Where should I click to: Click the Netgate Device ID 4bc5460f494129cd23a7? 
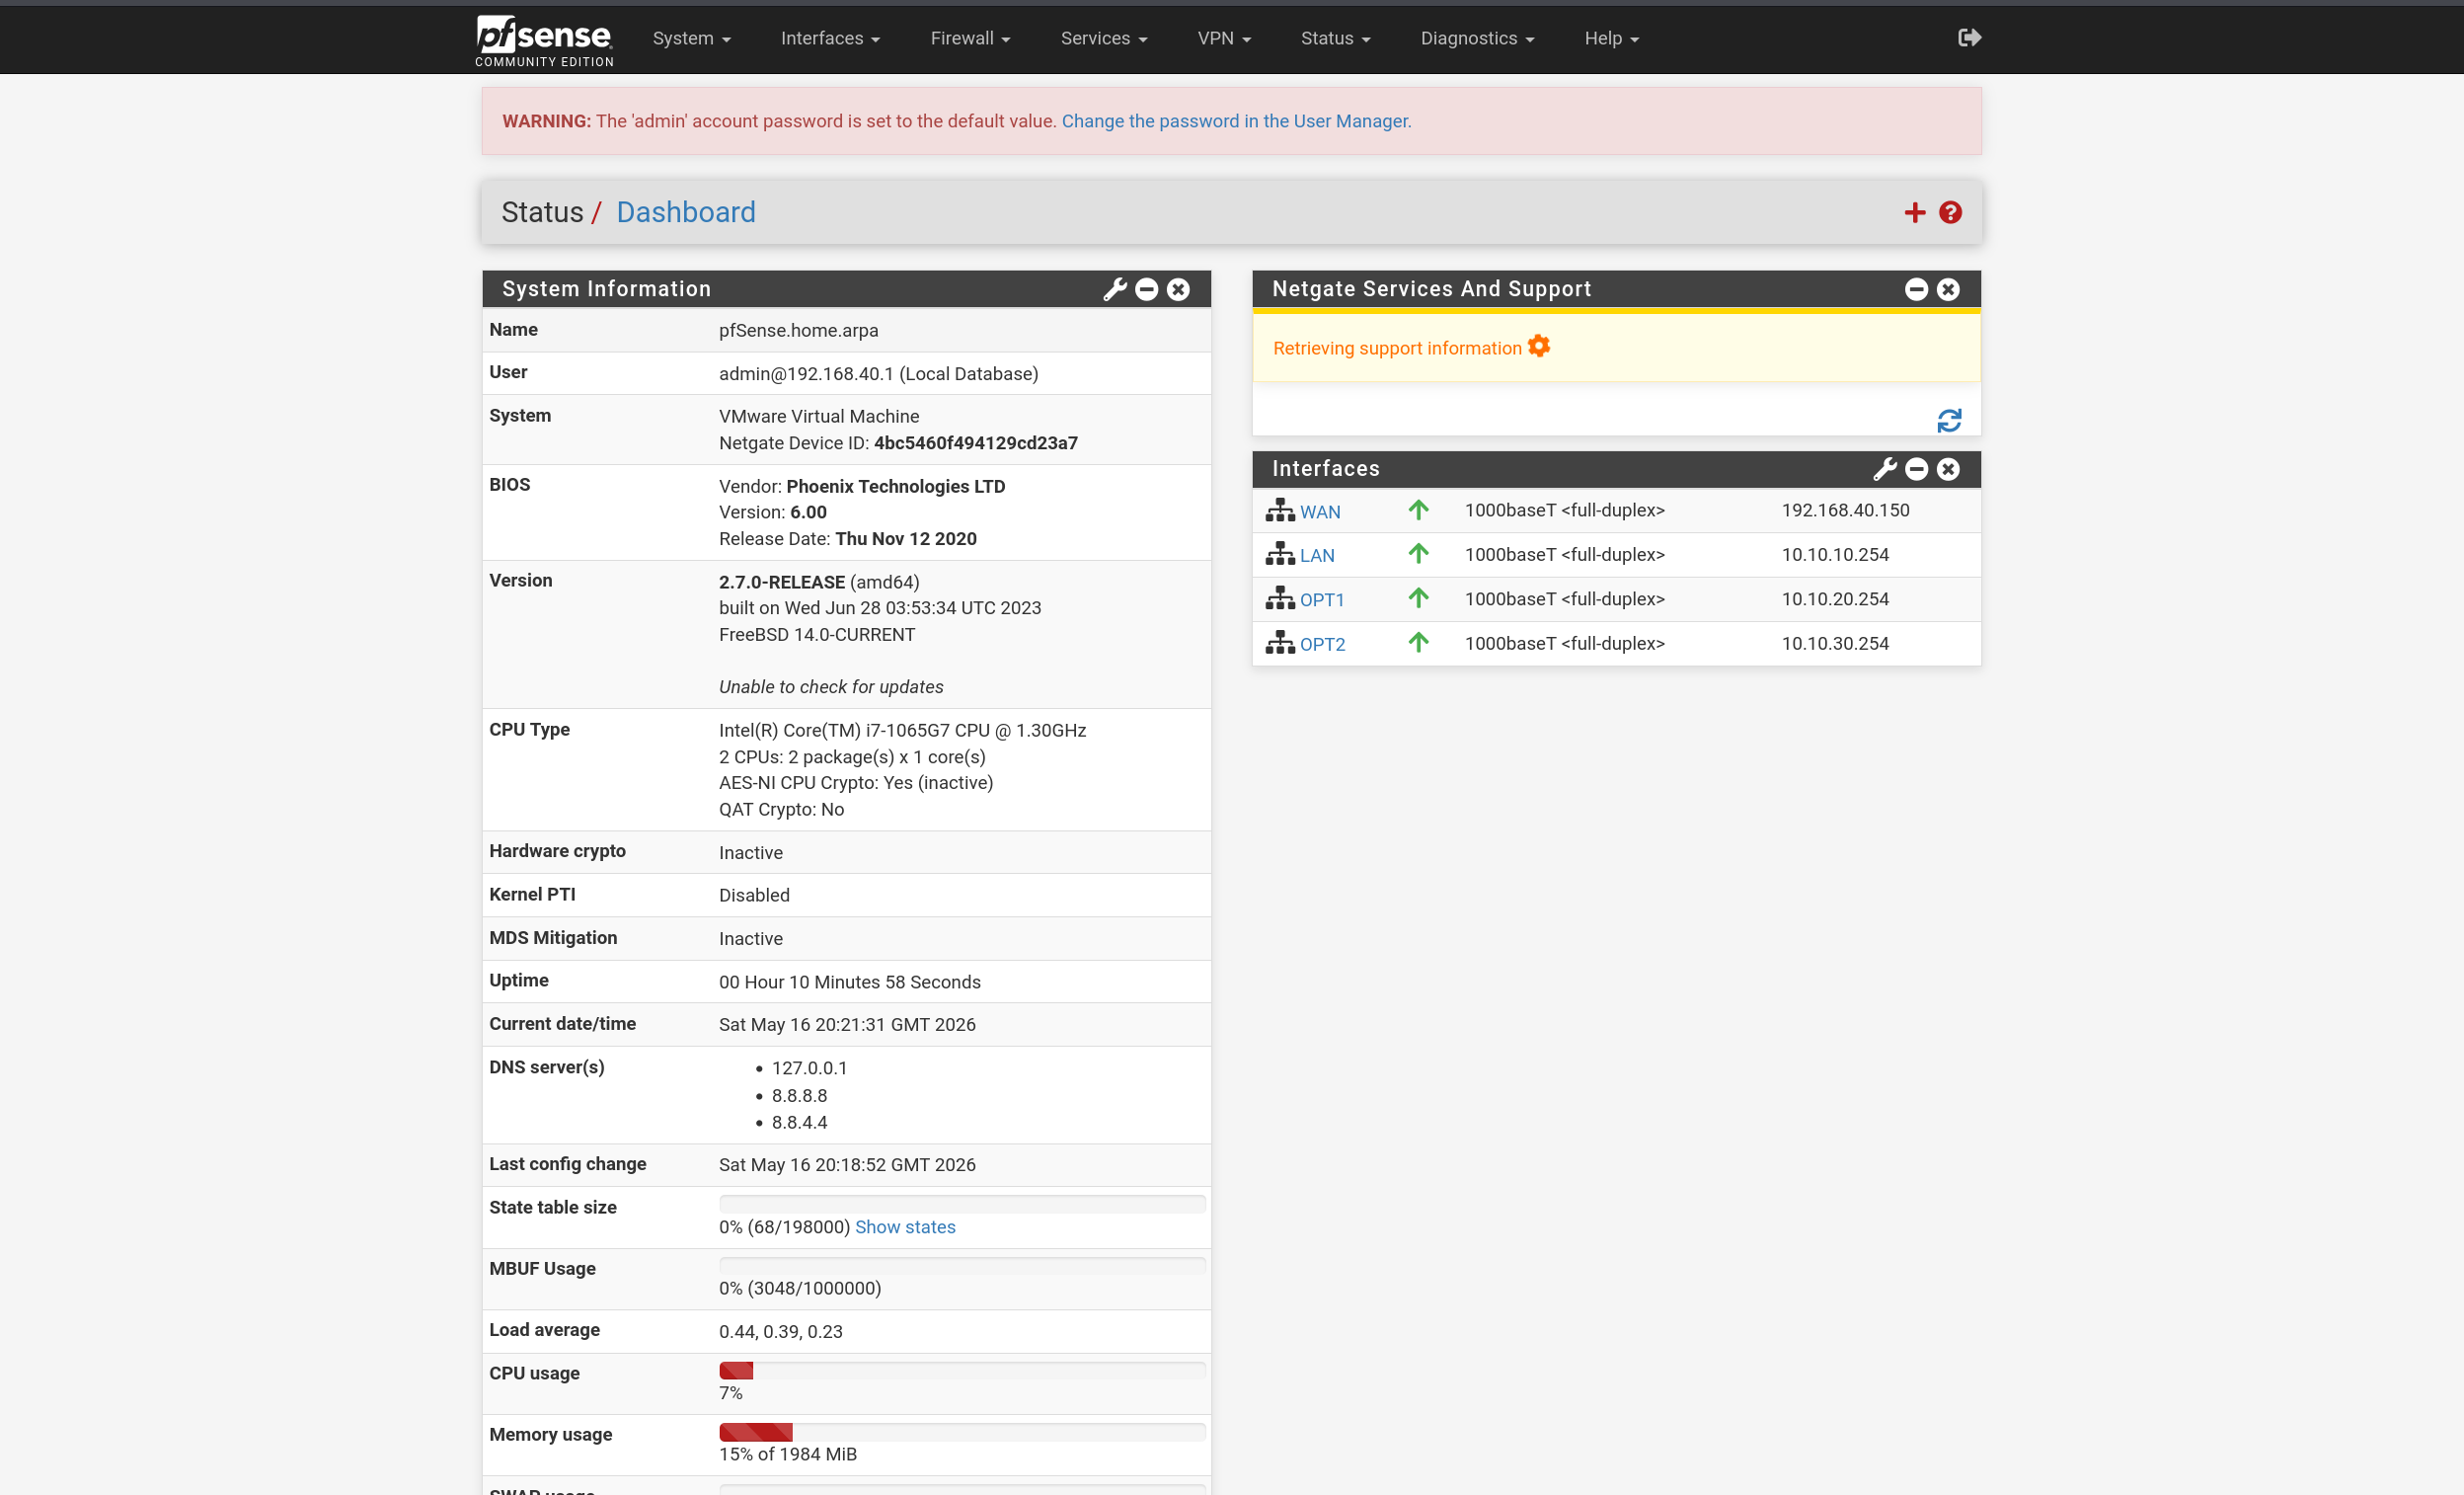click(x=975, y=443)
